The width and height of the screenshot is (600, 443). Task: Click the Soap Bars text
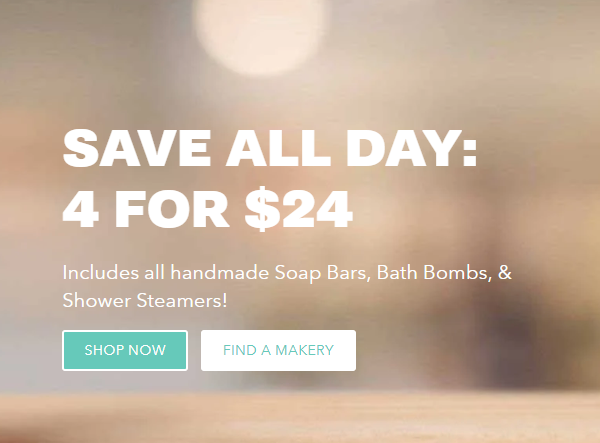point(323,273)
